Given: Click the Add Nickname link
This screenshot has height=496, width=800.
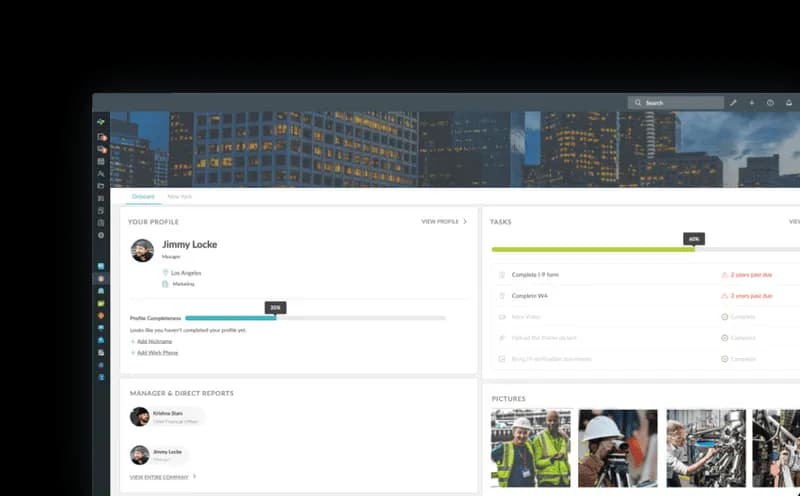Looking at the screenshot, I should (154, 341).
